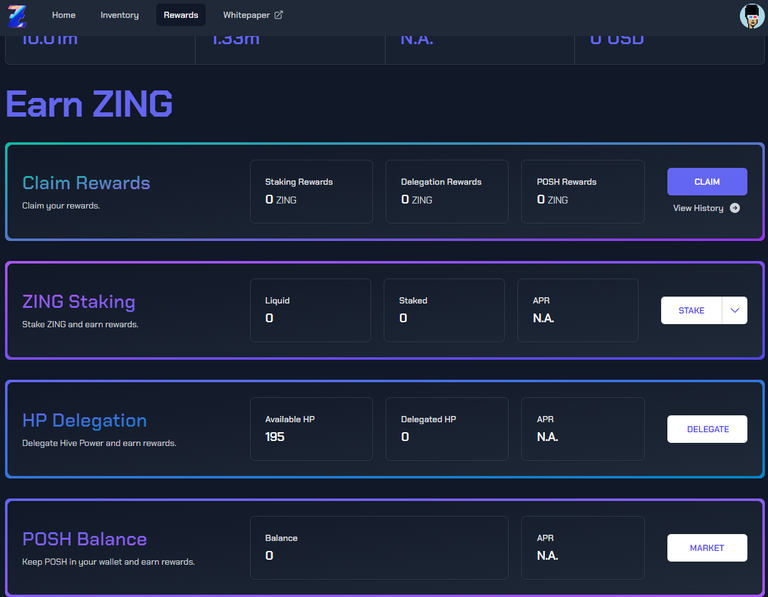Open View History link

click(x=706, y=208)
